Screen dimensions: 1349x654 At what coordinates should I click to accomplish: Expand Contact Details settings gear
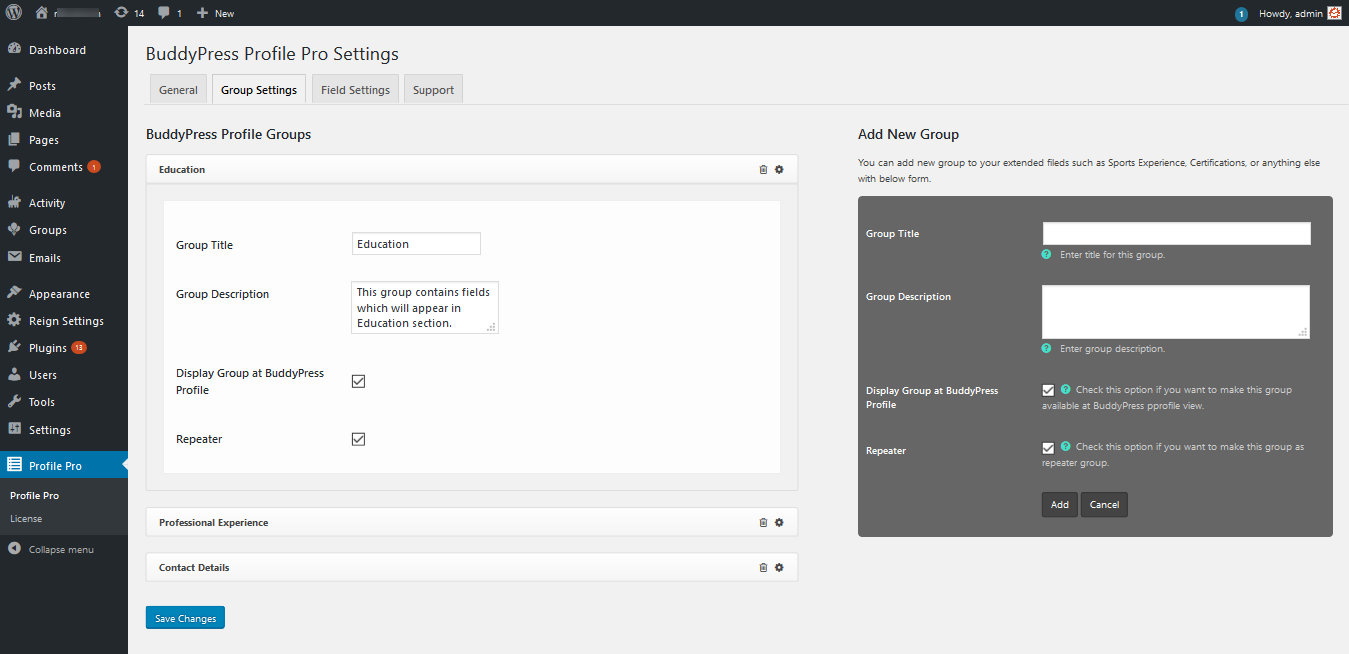pos(779,567)
